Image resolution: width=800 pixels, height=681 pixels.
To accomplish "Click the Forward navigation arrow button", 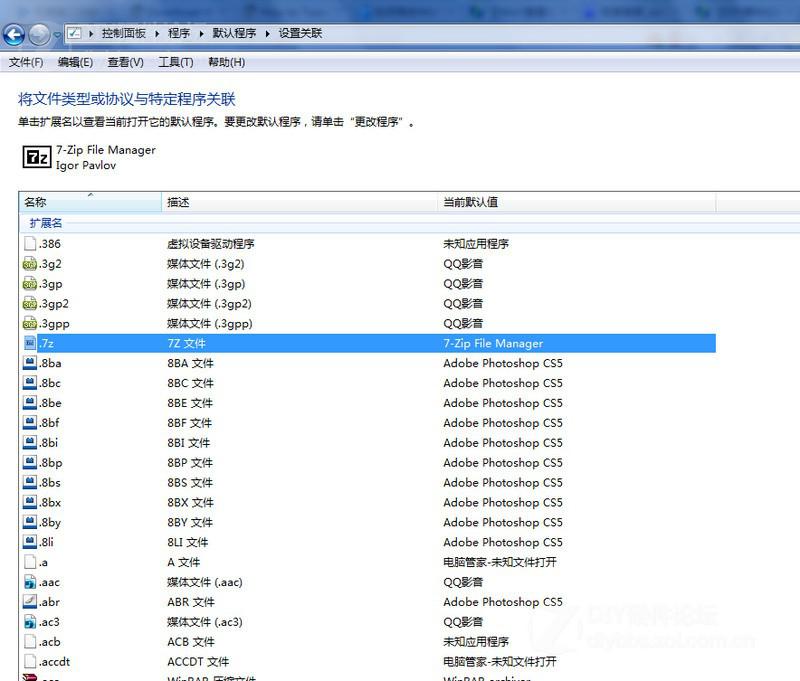I will [39, 35].
